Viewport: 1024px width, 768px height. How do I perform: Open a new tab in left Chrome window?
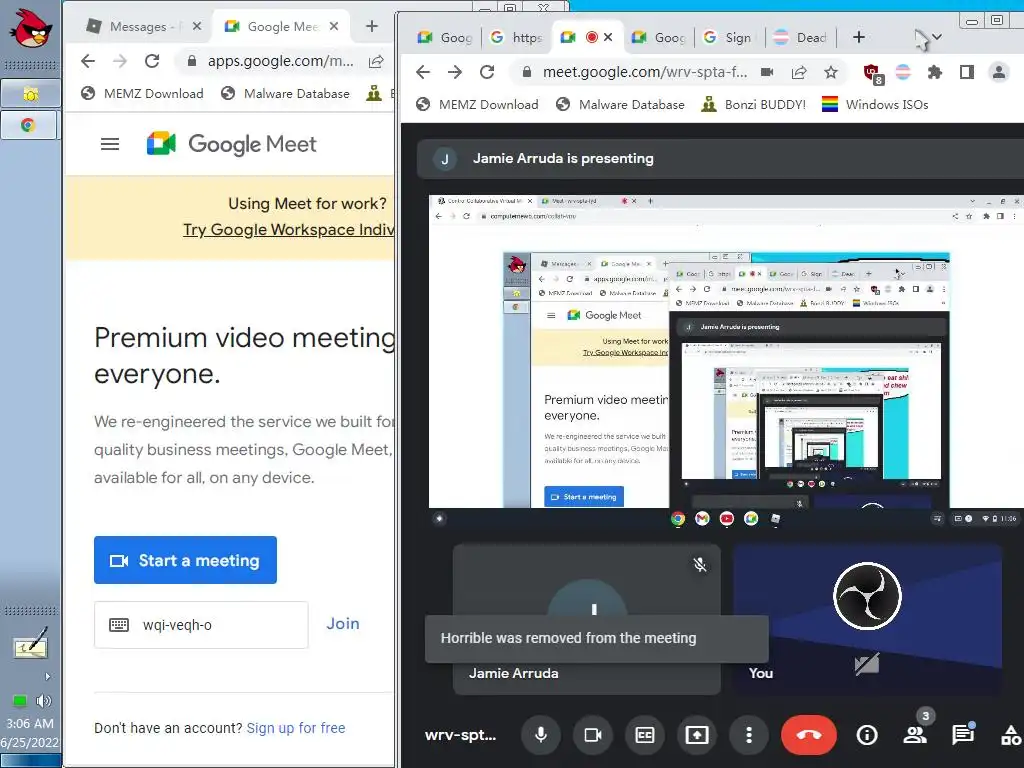[x=372, y=26]
